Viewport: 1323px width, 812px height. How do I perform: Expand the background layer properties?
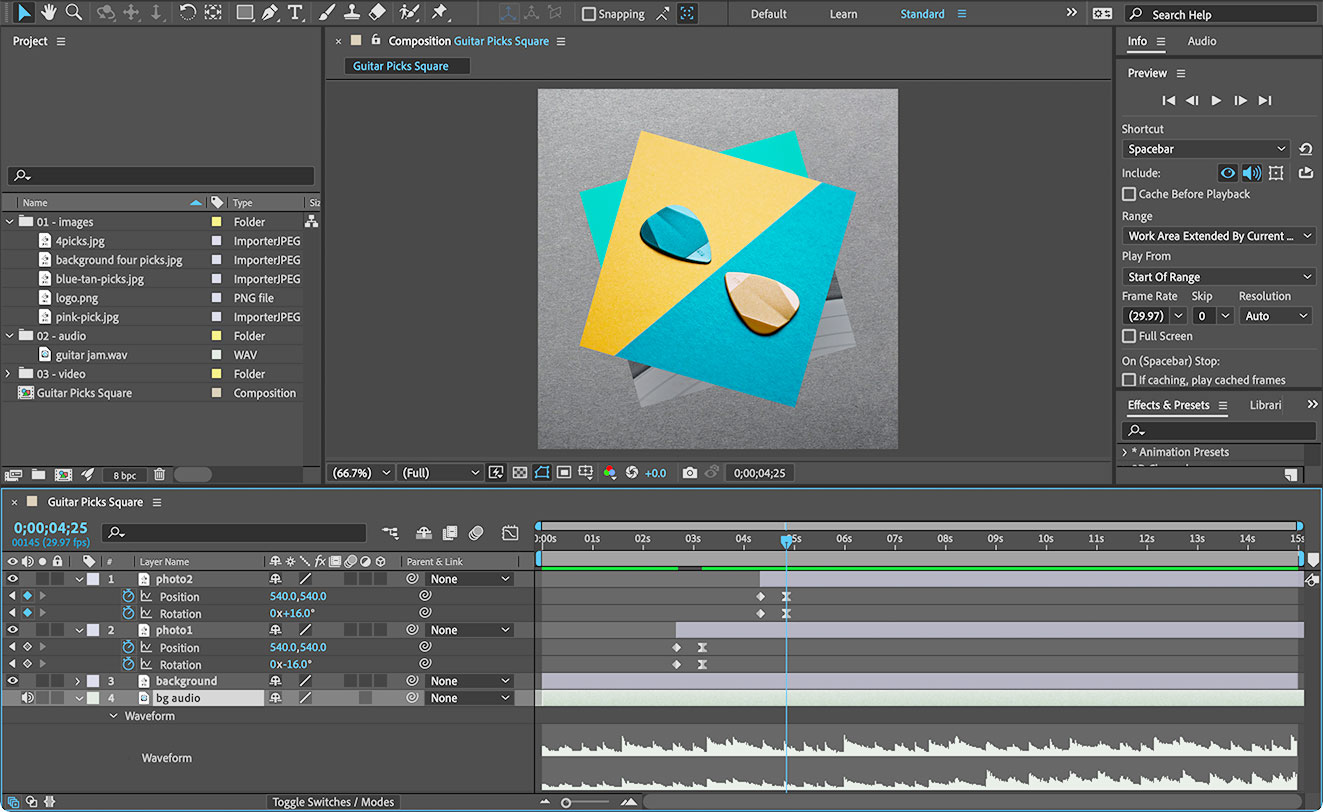(x=78, y=680)
